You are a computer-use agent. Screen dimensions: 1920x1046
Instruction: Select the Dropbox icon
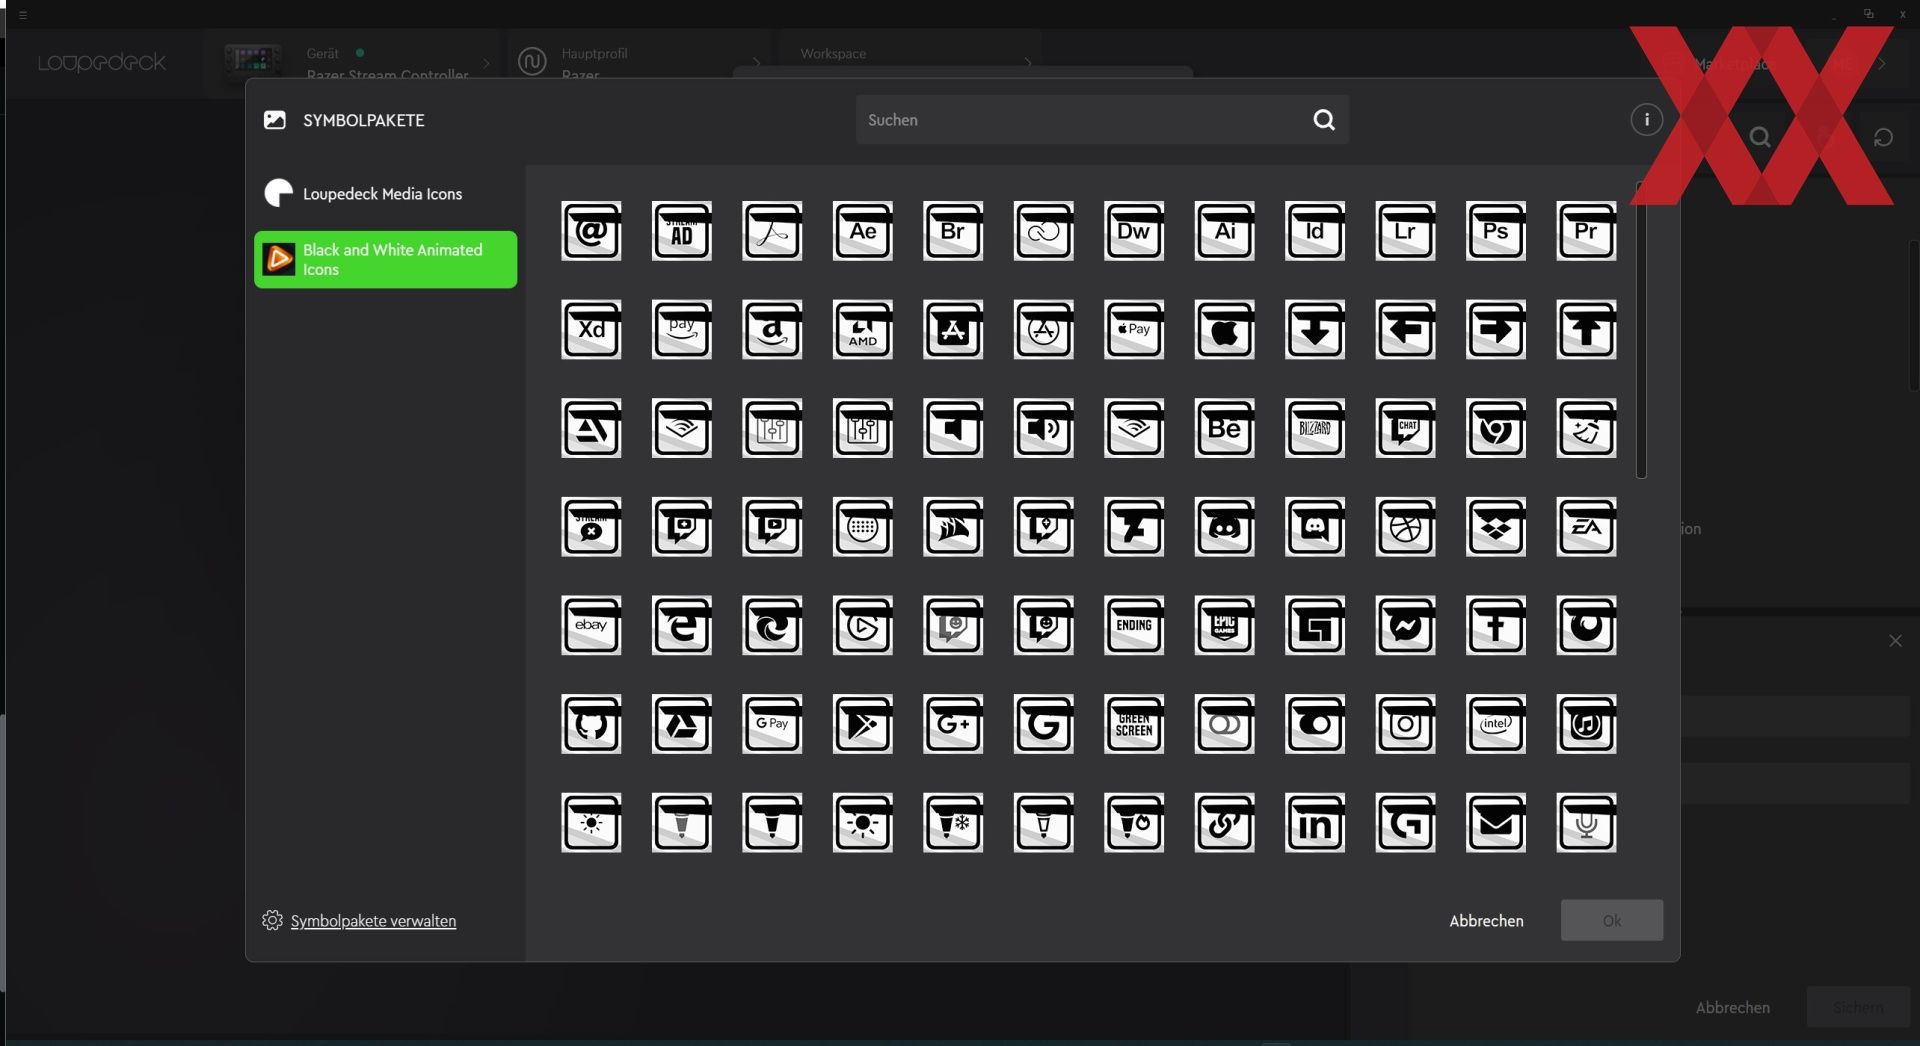click(x=1496, y=527)
